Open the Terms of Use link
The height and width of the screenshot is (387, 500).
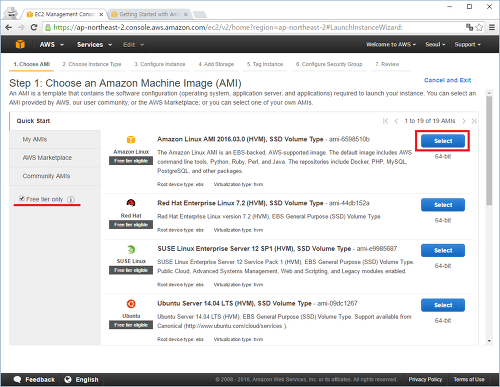click(x=469, y=379)
